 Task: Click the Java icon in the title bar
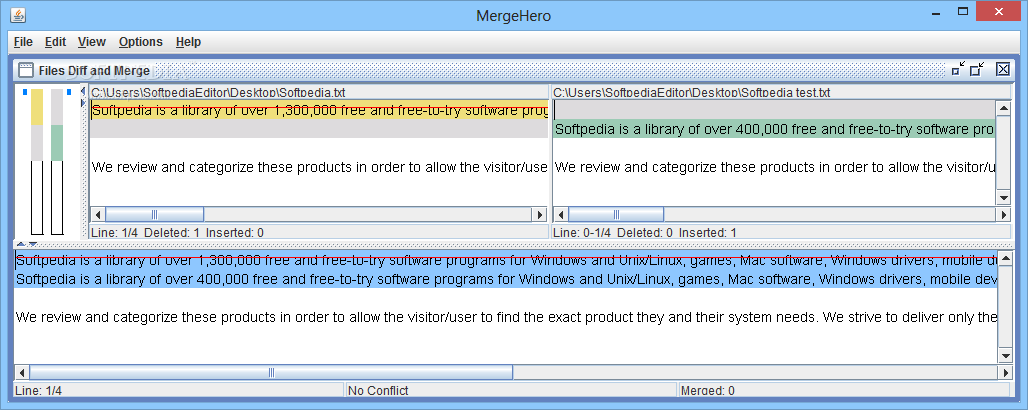coord(18,14)
